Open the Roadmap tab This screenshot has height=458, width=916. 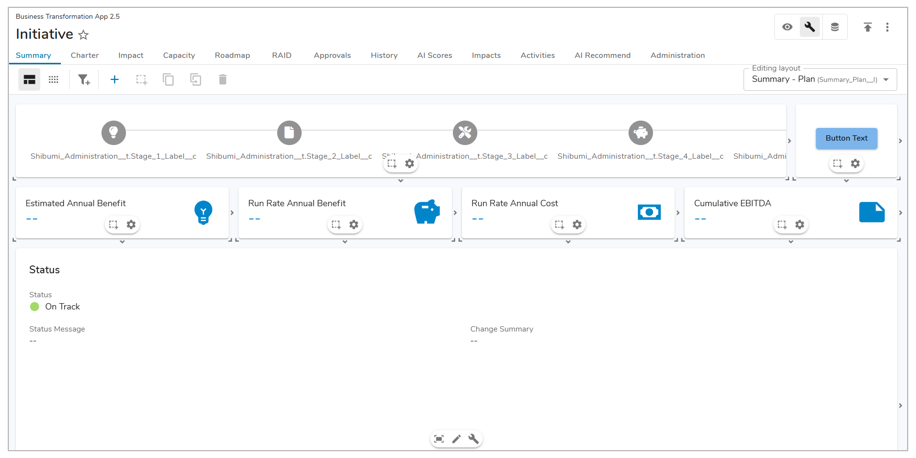click(232, 56)
